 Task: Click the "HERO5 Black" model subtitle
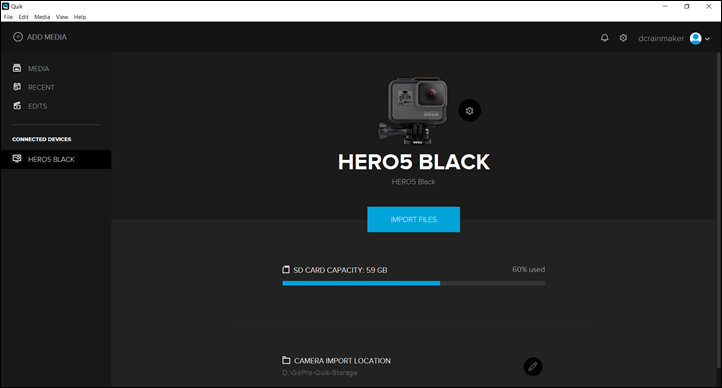coord(413,182)
